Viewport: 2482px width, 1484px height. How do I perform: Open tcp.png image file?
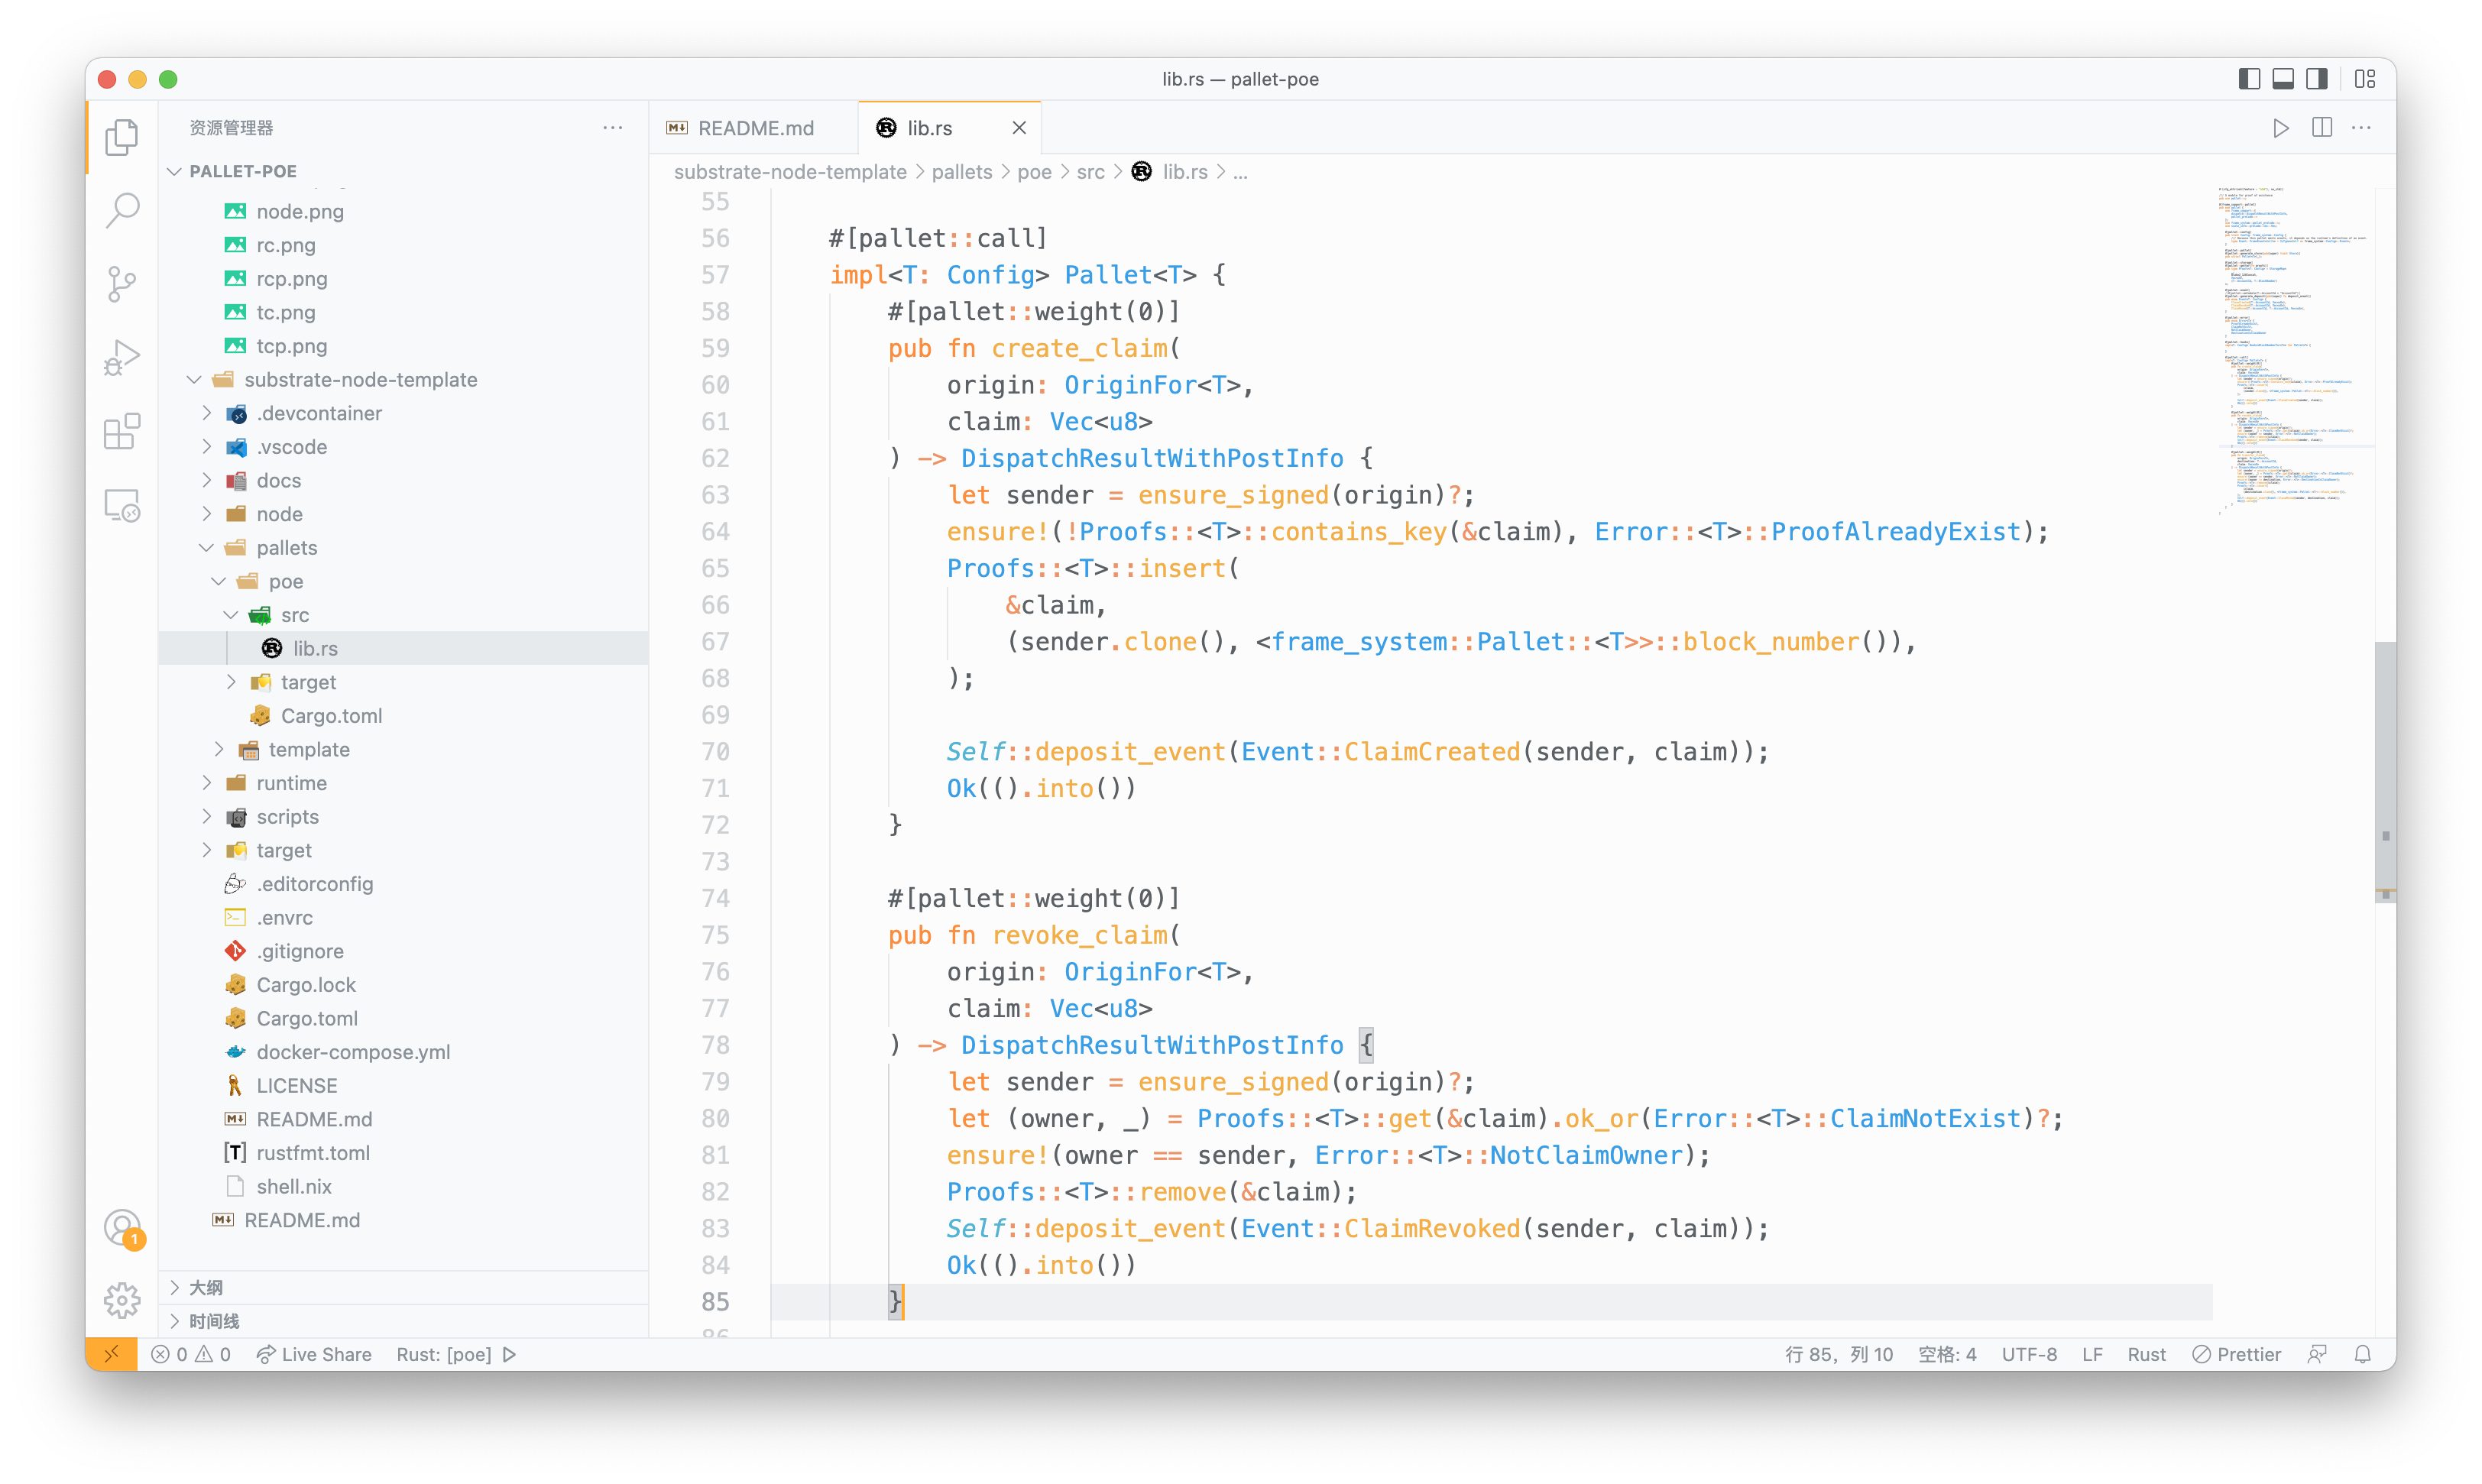tap(403, 346)
